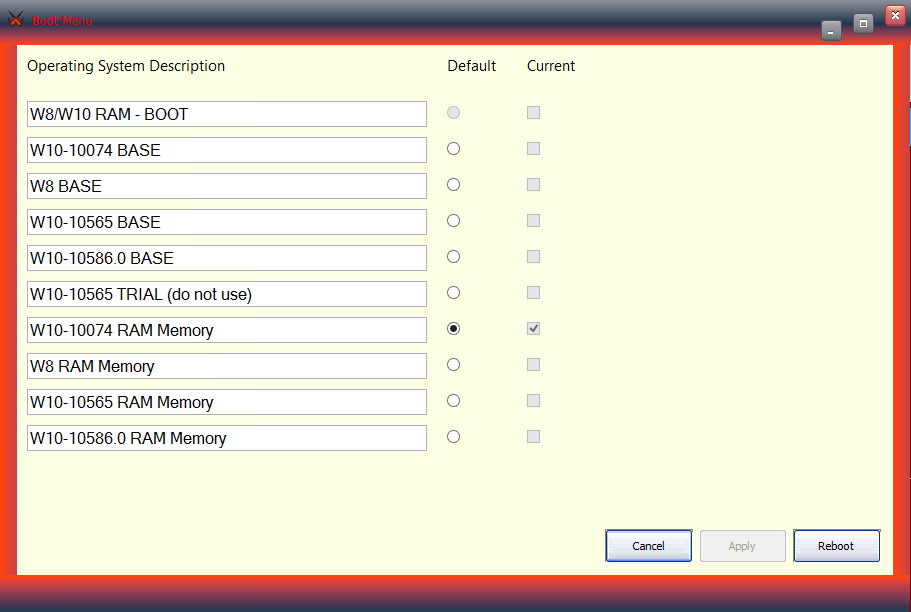Tick Current checkbox for W8 RAM Memory
The width and height of the screenshot is (911, 612).
click(x=533, y=365)
